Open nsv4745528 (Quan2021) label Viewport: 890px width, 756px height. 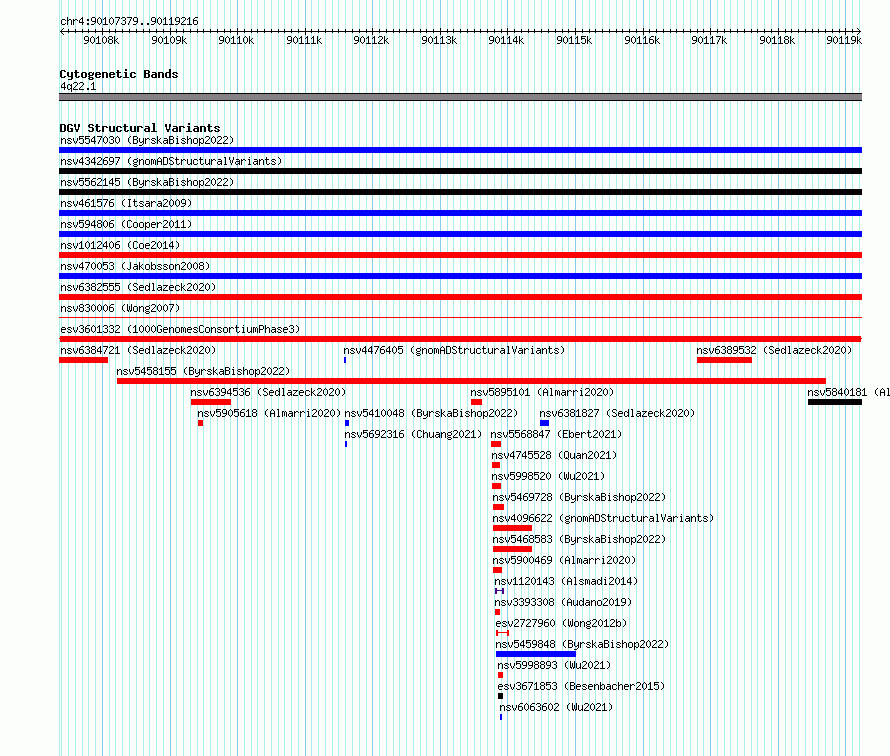tap(555, 455)
